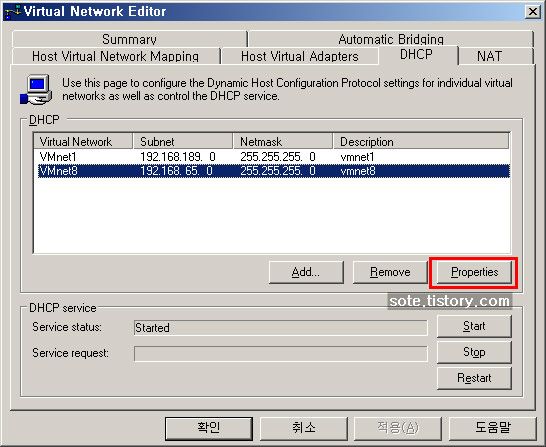Switch to the Summary tab
Viewport: 546px width, 447px height.
[129, 39]
